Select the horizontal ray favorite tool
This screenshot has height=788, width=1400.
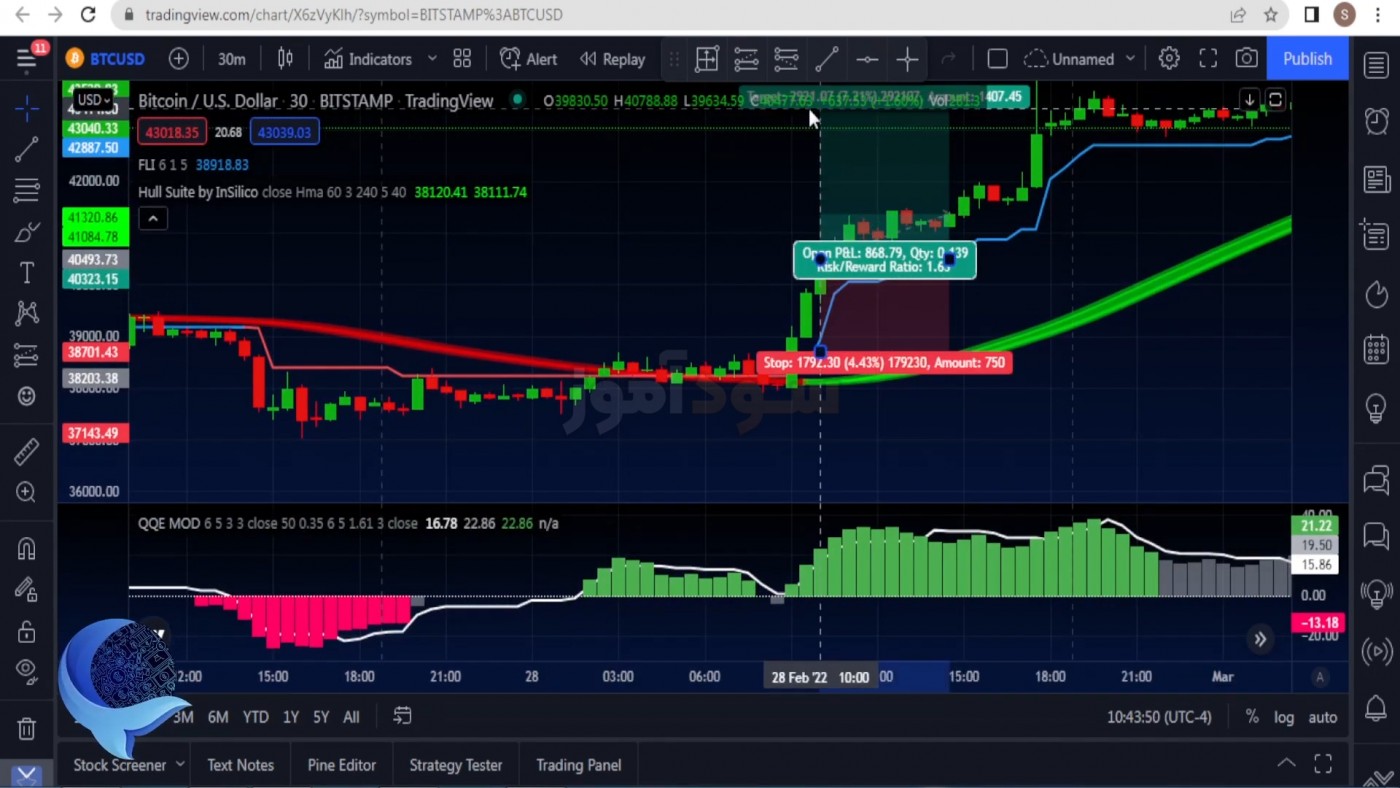(867, 59)
